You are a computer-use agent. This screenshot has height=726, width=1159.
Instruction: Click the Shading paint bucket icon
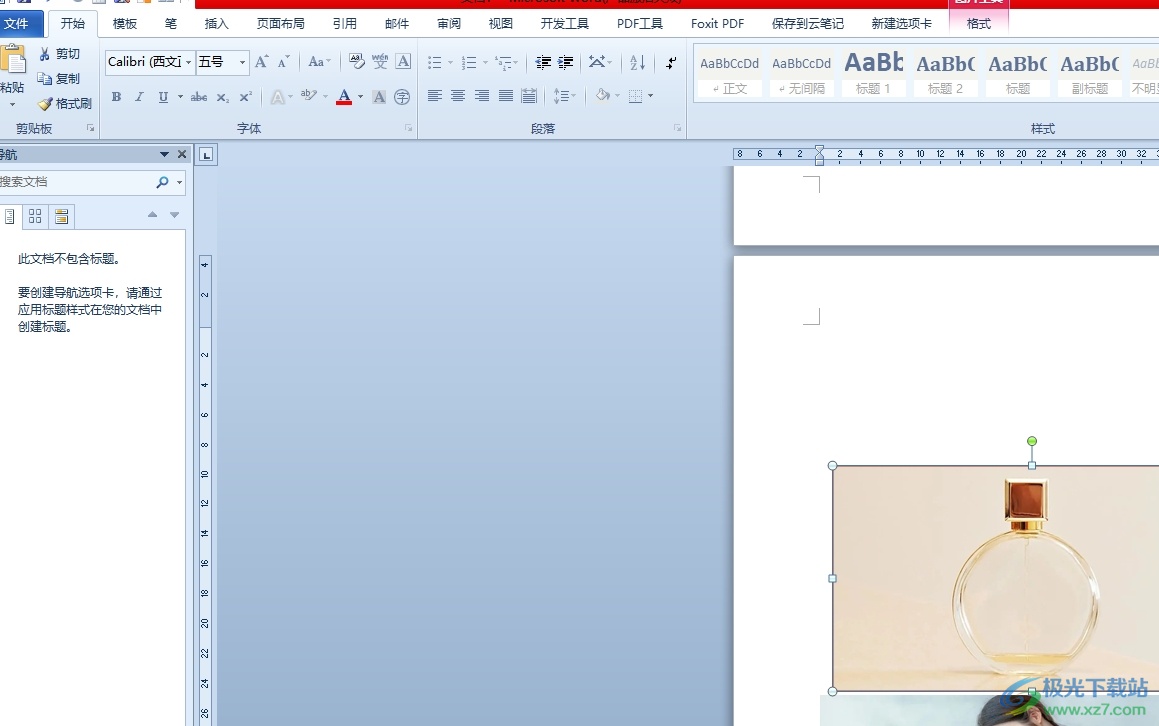pos(603,96)
